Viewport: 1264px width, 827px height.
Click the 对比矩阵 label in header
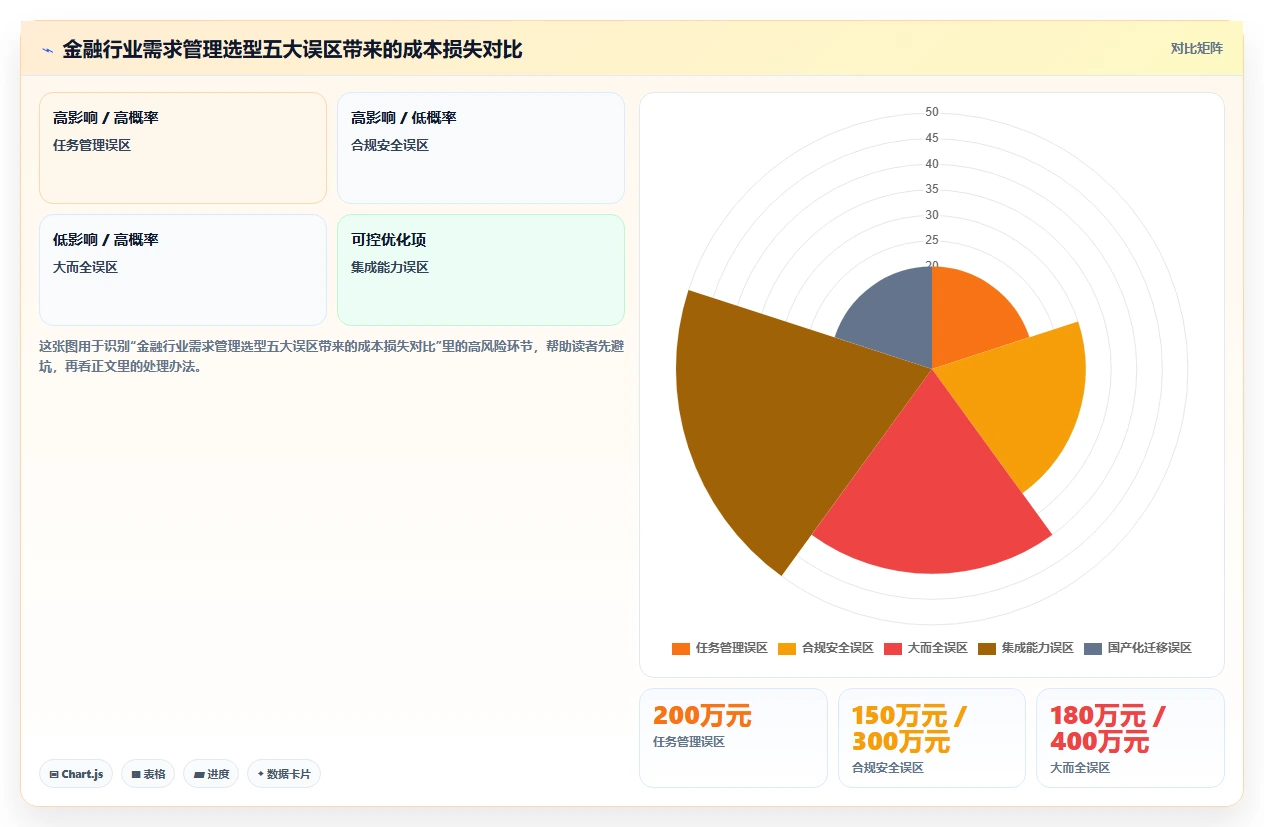pyautogui.click(x=1196, y=48)
